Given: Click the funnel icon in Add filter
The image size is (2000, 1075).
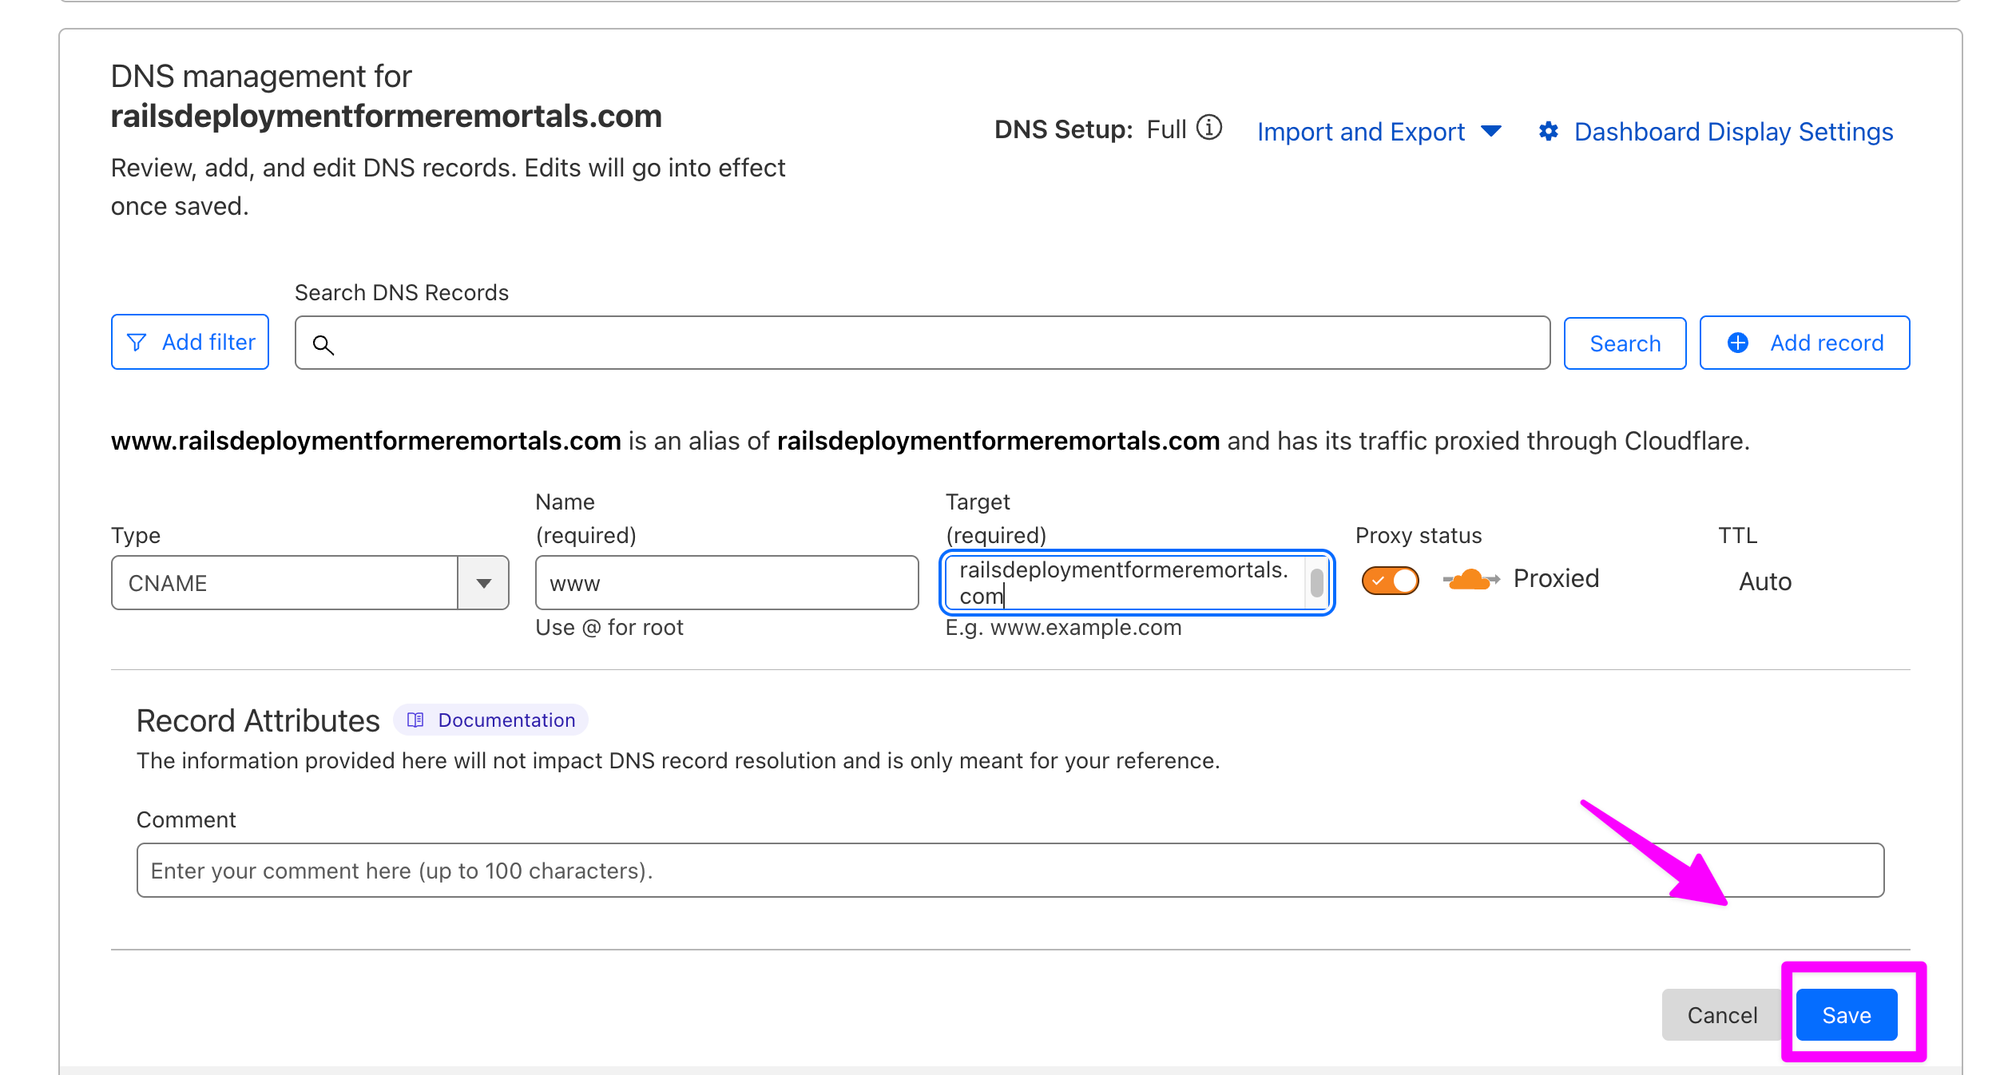Looking at the screenshot, I should (137, 342).
